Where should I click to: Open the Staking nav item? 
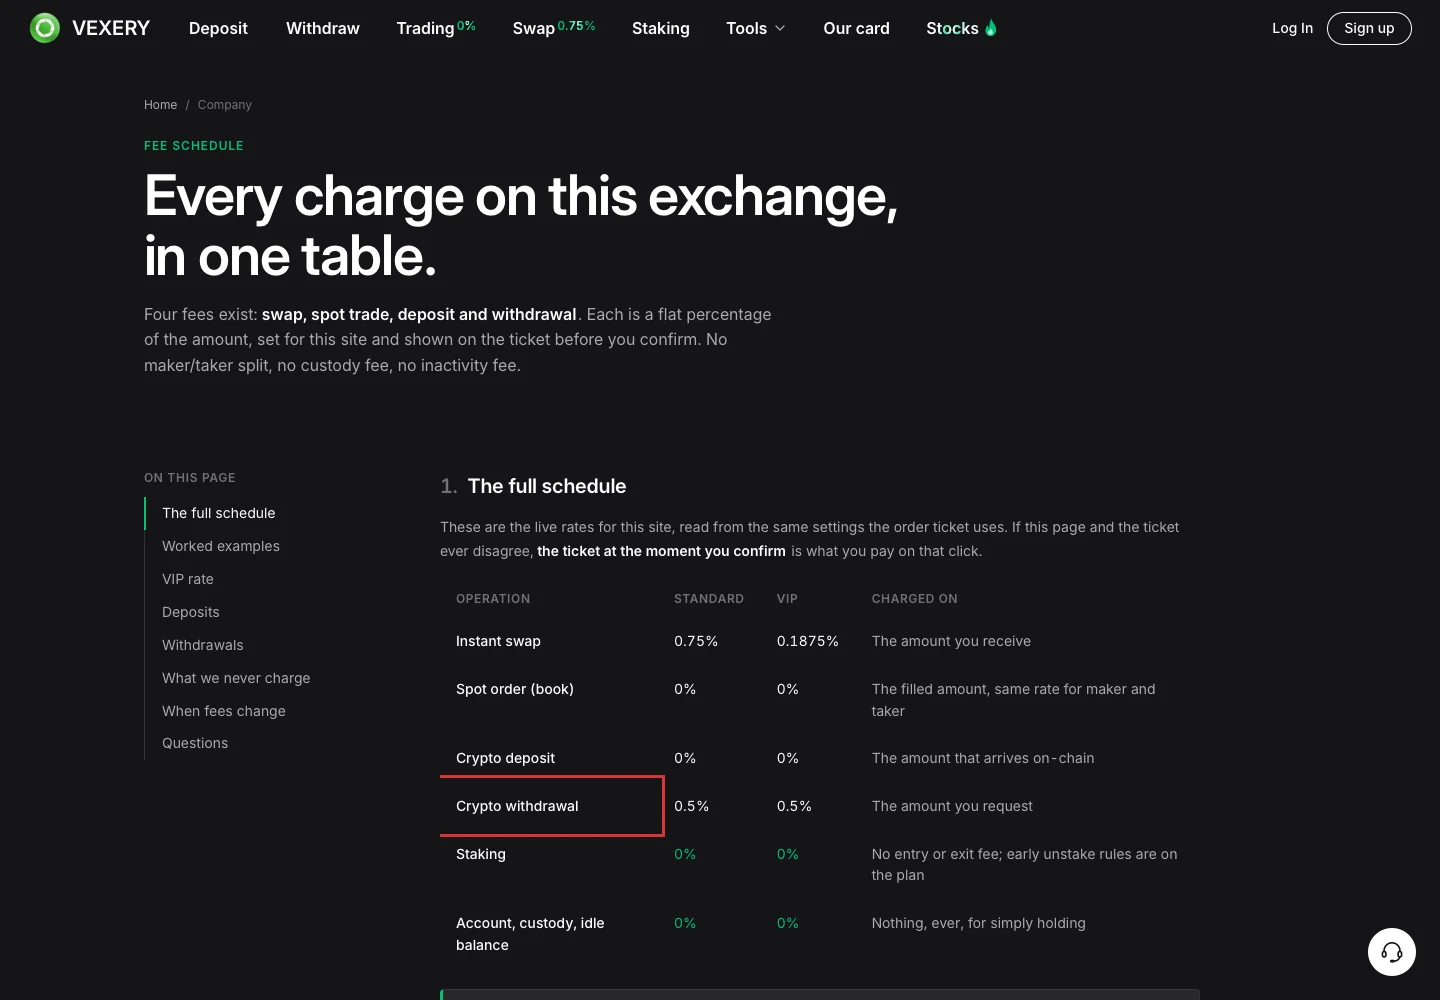(661, 28)
